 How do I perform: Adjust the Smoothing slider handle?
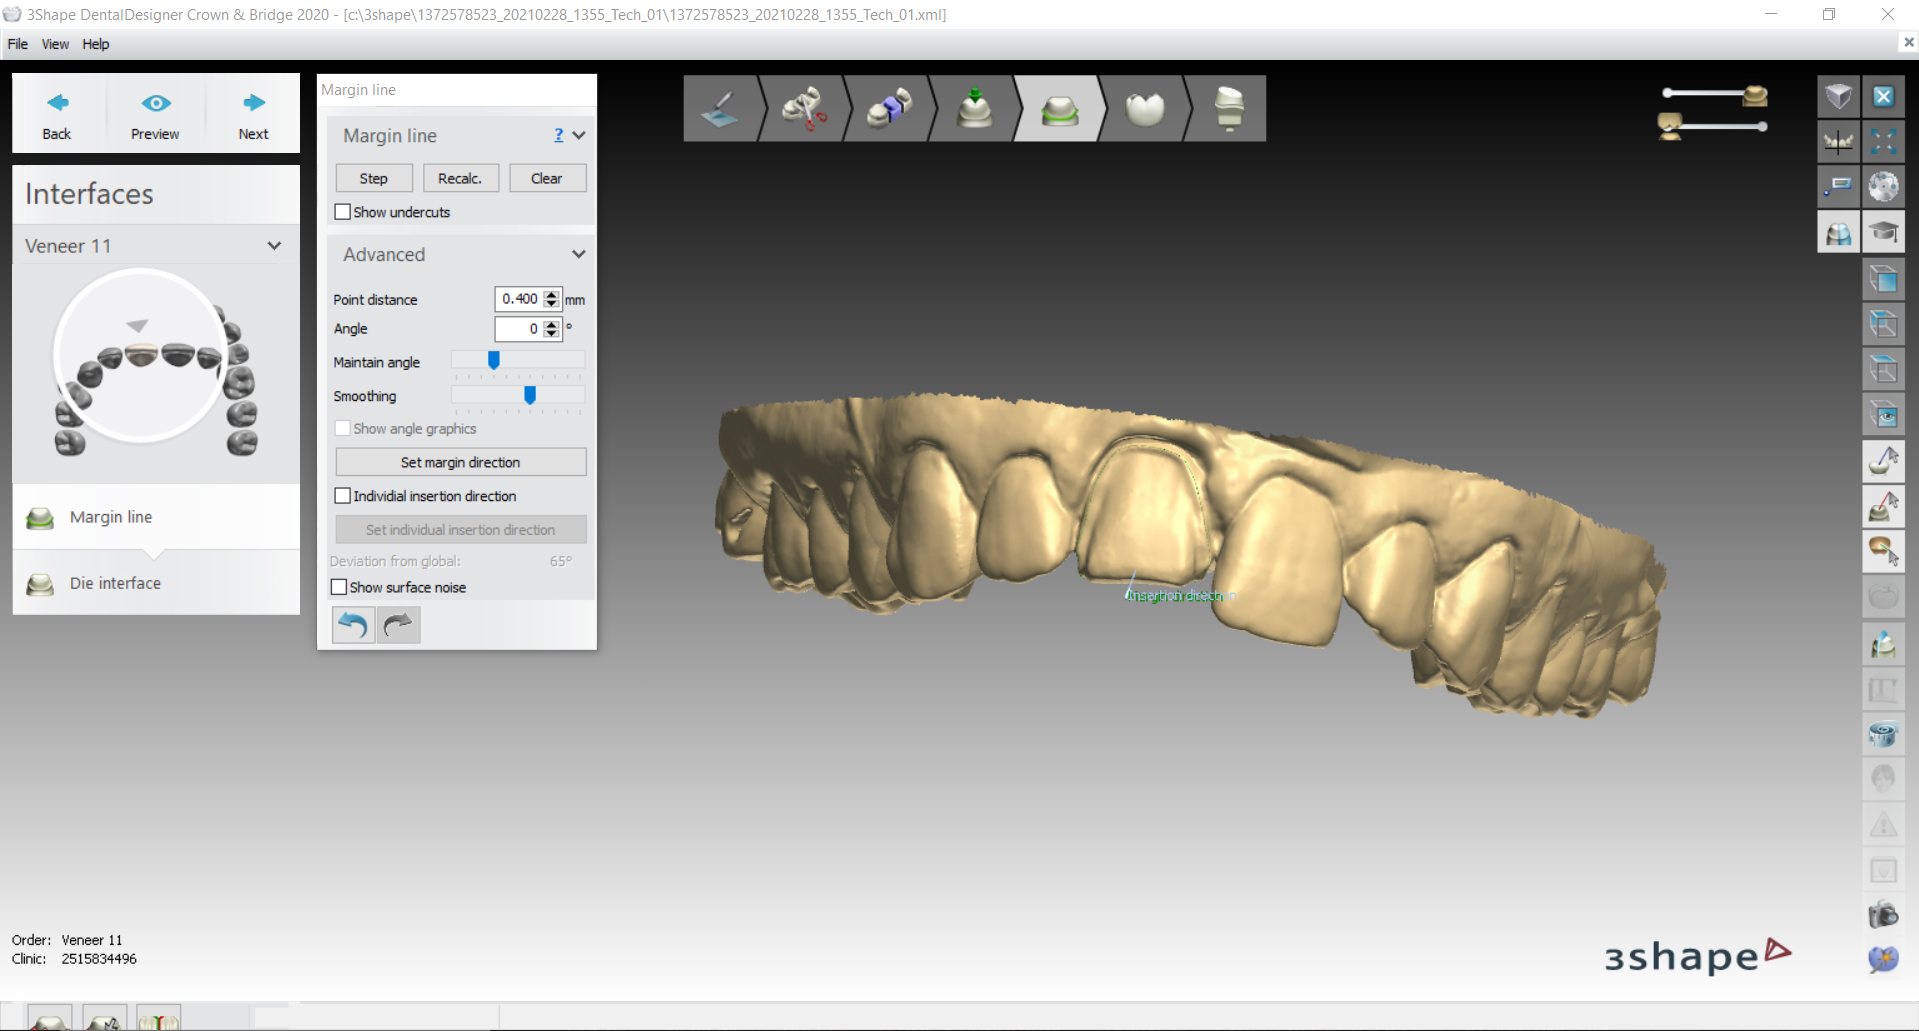[530, 395]
